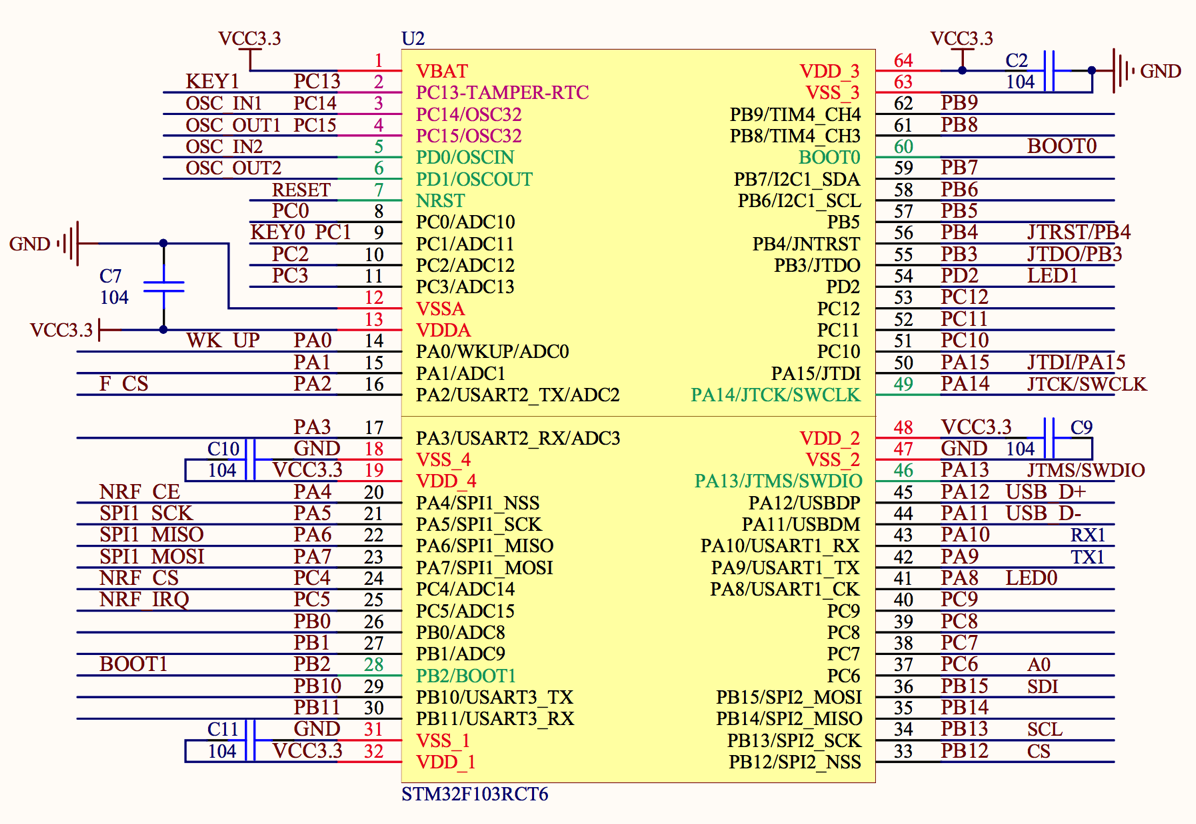The width and height of the screenshot is (1196, 824).
Task: Click pin number 60 of U2
Action: [903, 146]
